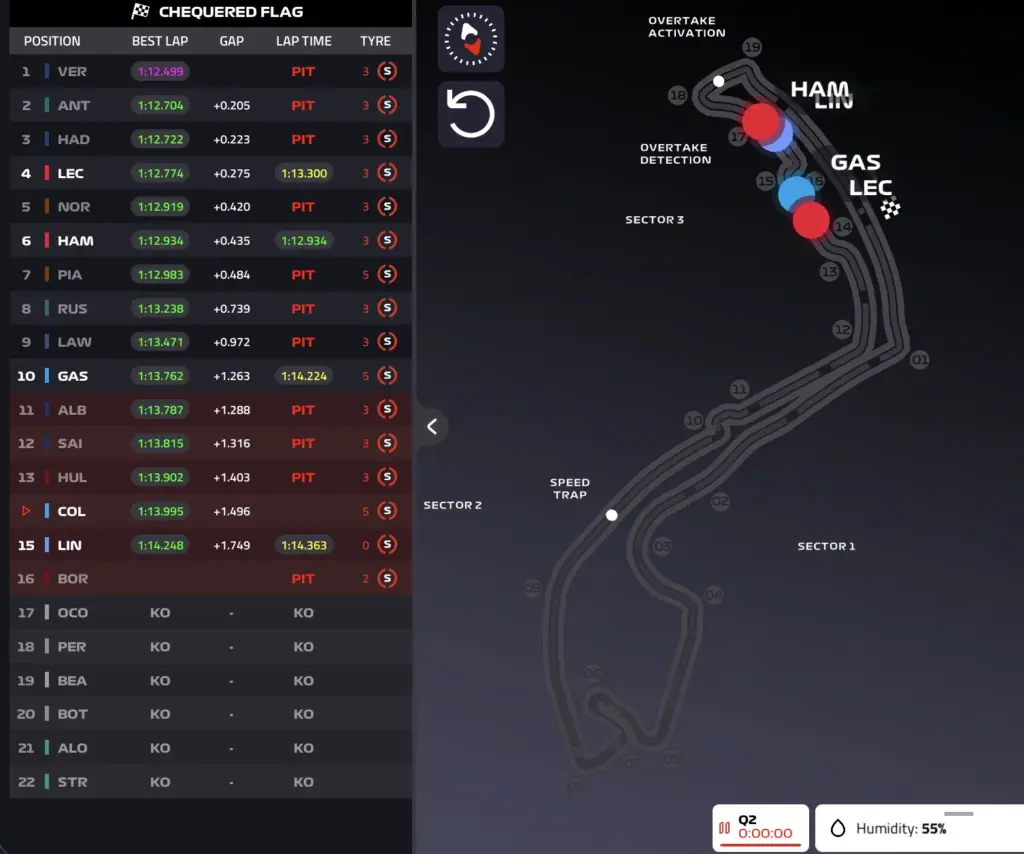Click the red triangle marker beside COL

[x=26, y=511]
